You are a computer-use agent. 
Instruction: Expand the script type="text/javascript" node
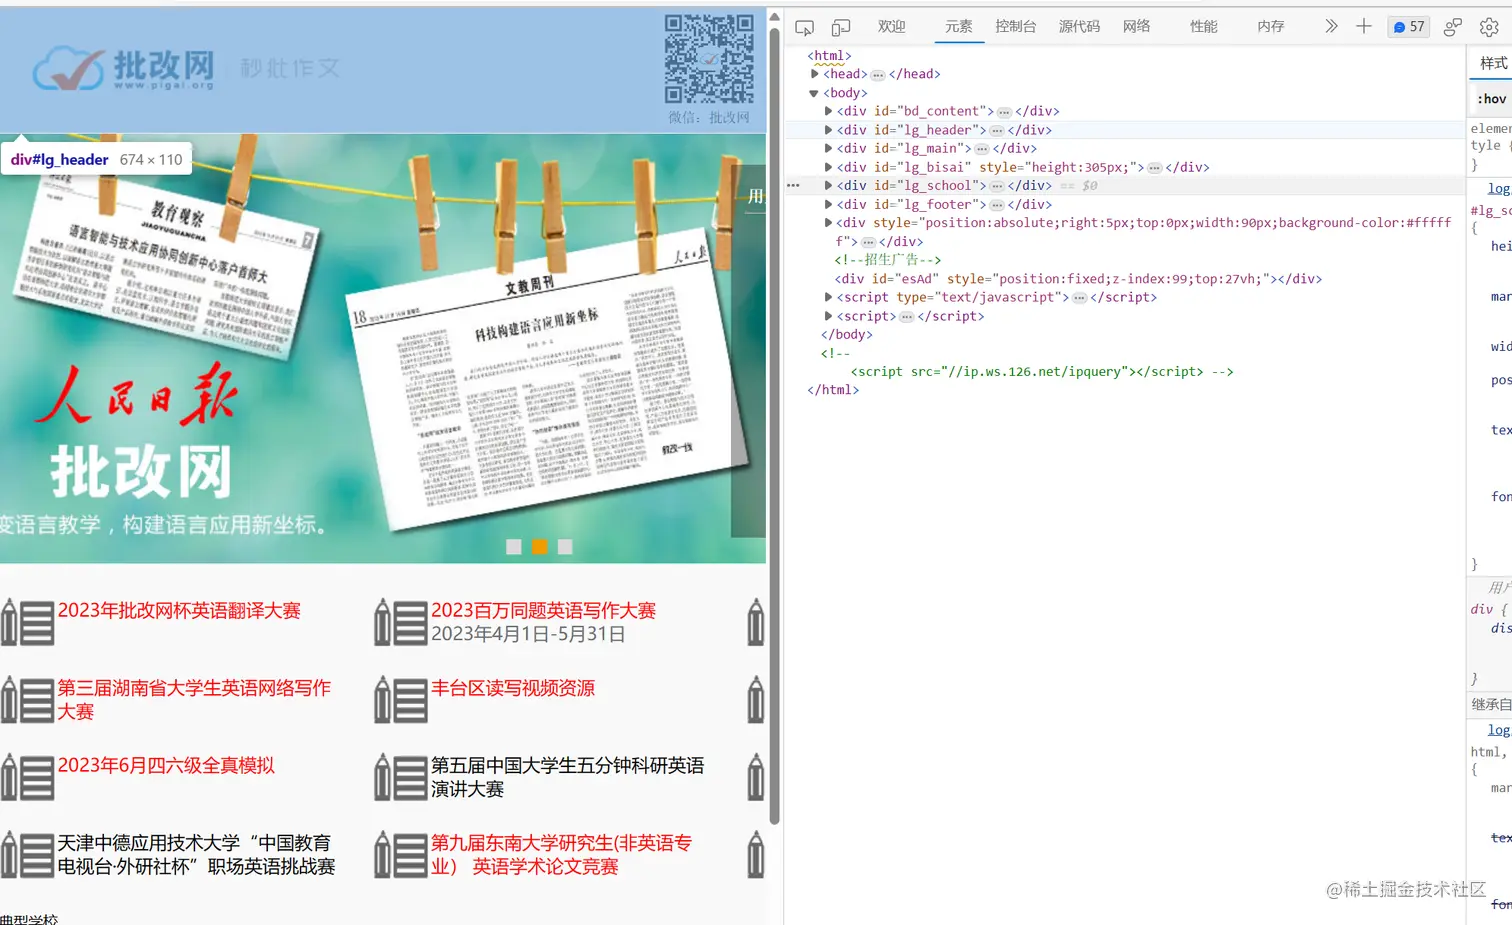pos(828,297)
